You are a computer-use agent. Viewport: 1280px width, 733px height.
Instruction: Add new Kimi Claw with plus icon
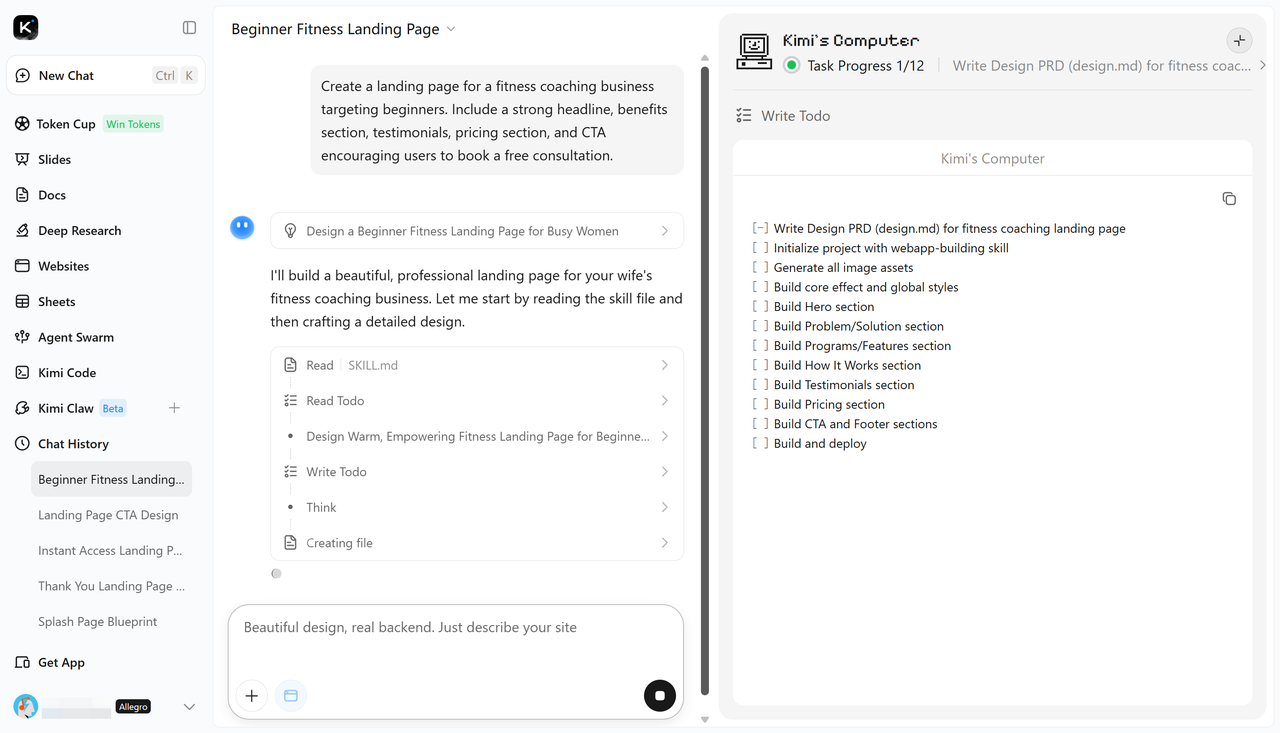[174, 408]
